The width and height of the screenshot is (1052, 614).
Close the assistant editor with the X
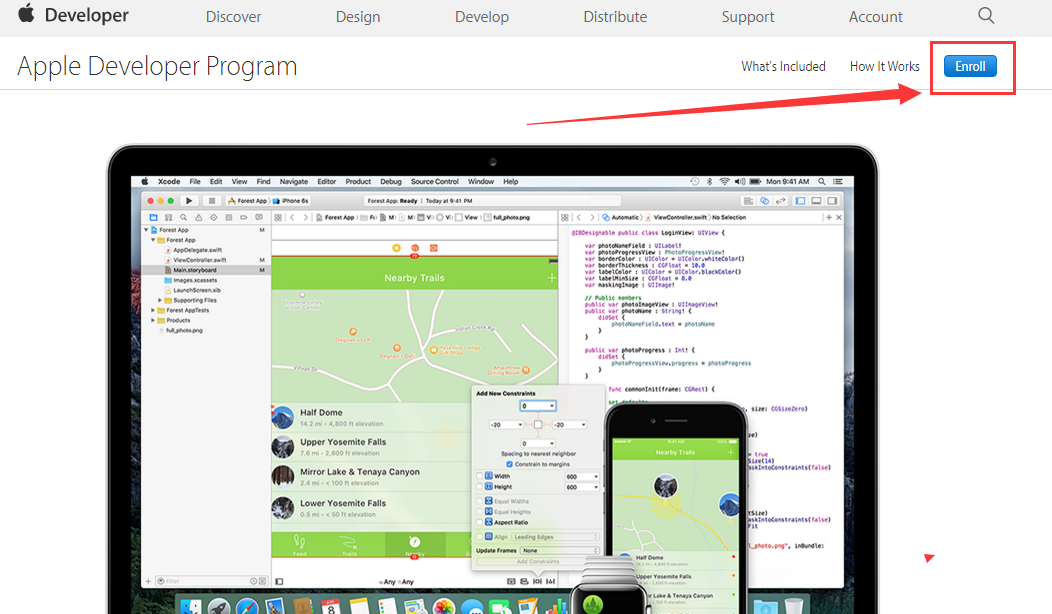point(839,217)
